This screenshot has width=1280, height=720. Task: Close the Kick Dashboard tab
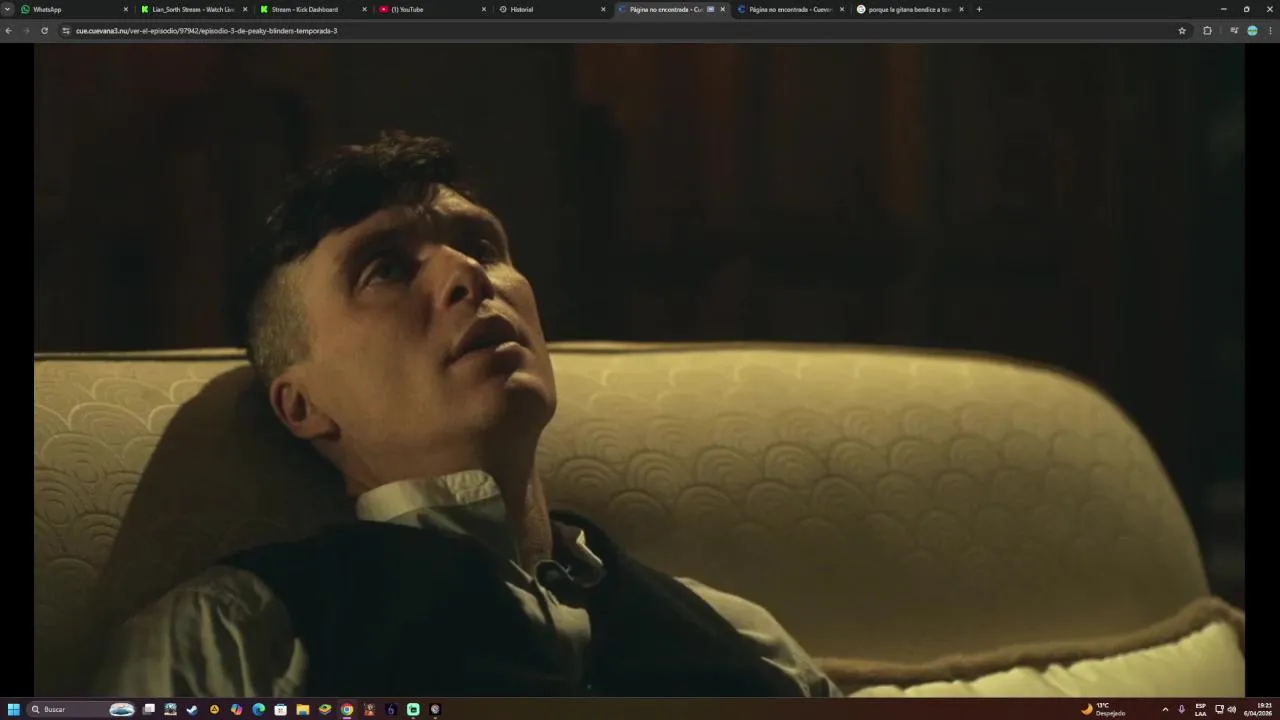click(364, 9)
